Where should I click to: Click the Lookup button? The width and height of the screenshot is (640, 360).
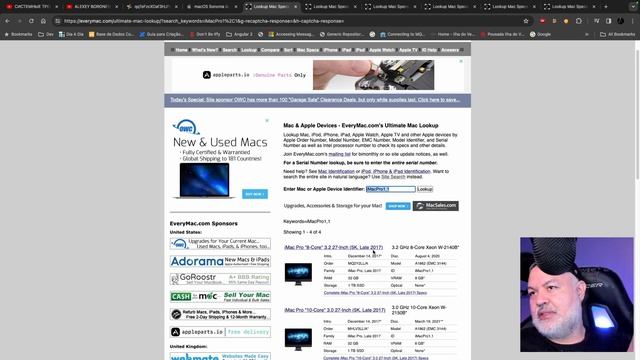[425, 189]
